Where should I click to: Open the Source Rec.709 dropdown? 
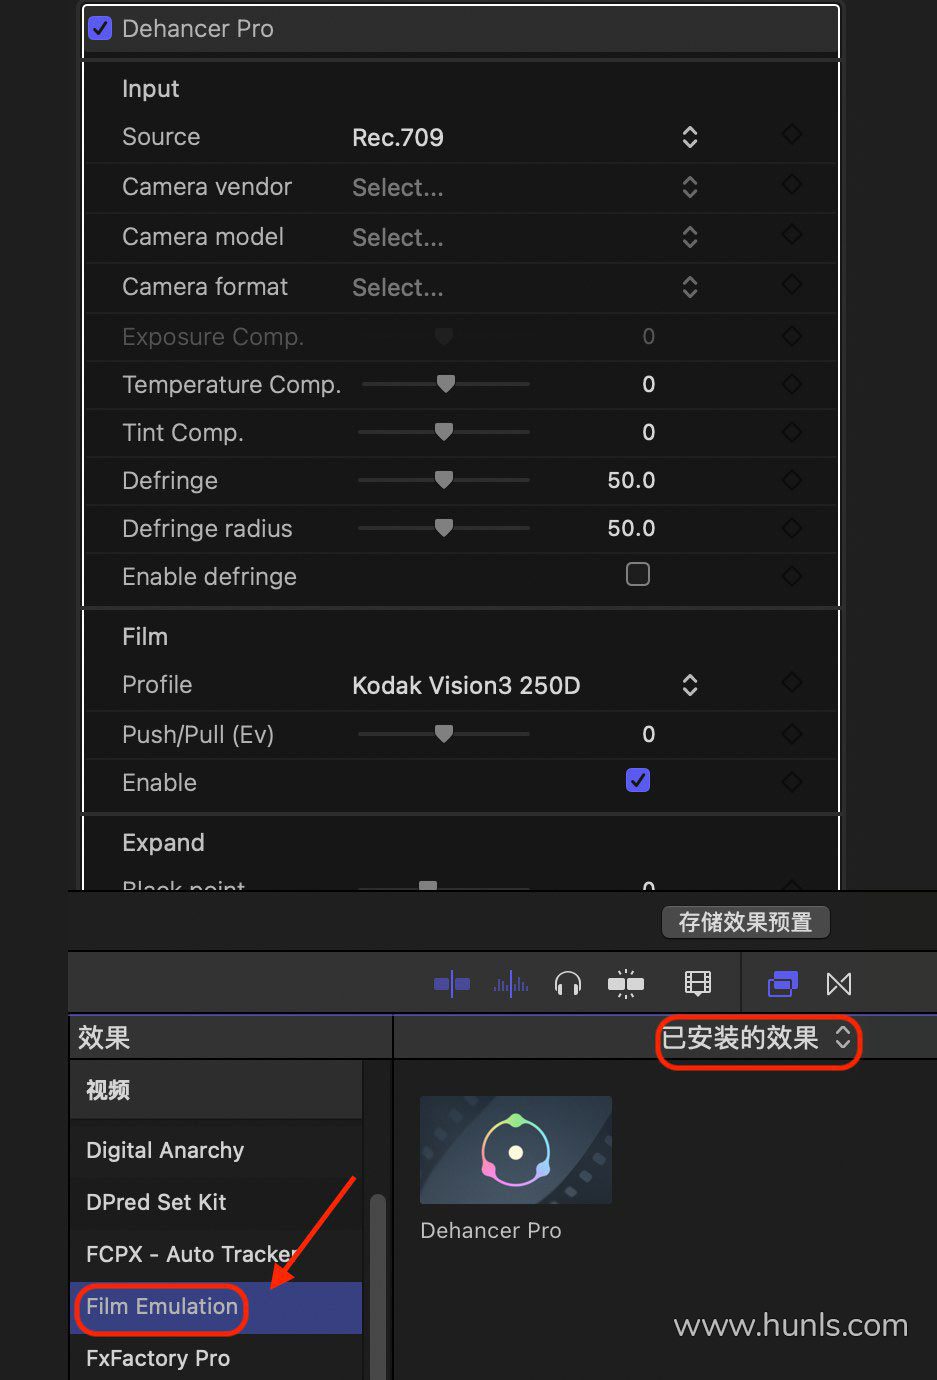click(524, 137)
